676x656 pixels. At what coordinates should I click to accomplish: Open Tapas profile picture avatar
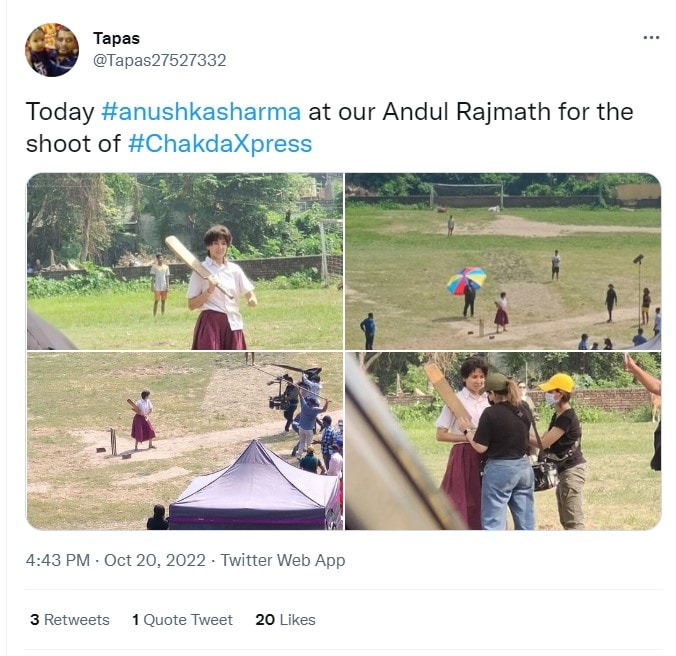(x=52, y=50)
